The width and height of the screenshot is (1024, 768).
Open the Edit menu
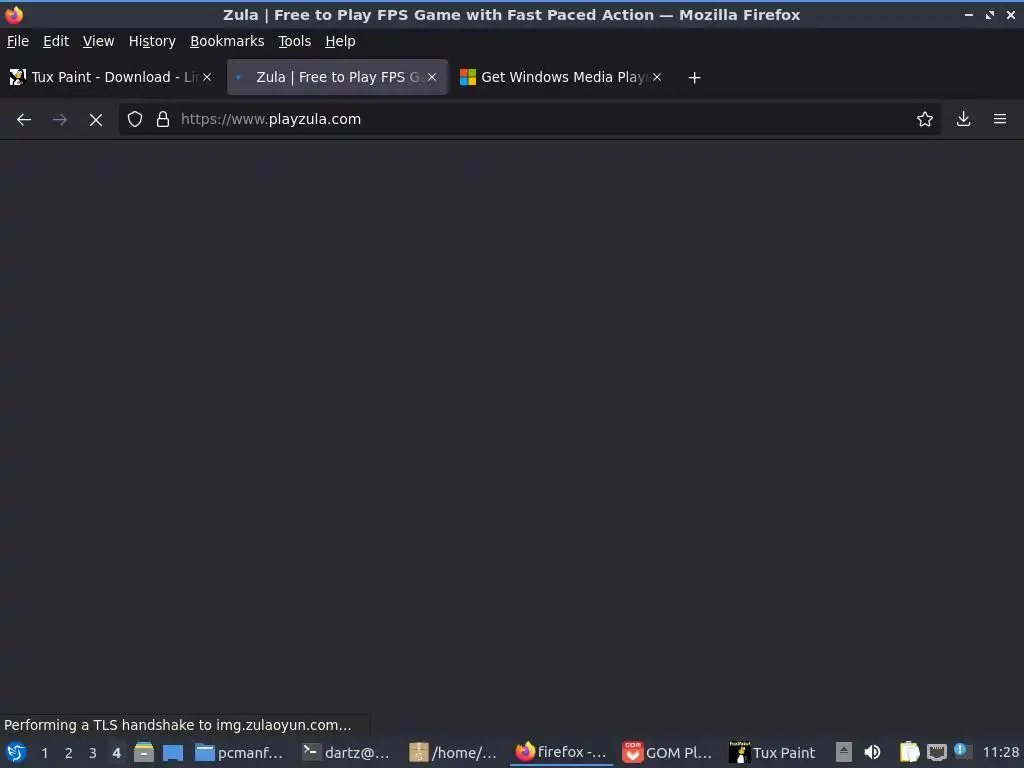tap(56, 41)
